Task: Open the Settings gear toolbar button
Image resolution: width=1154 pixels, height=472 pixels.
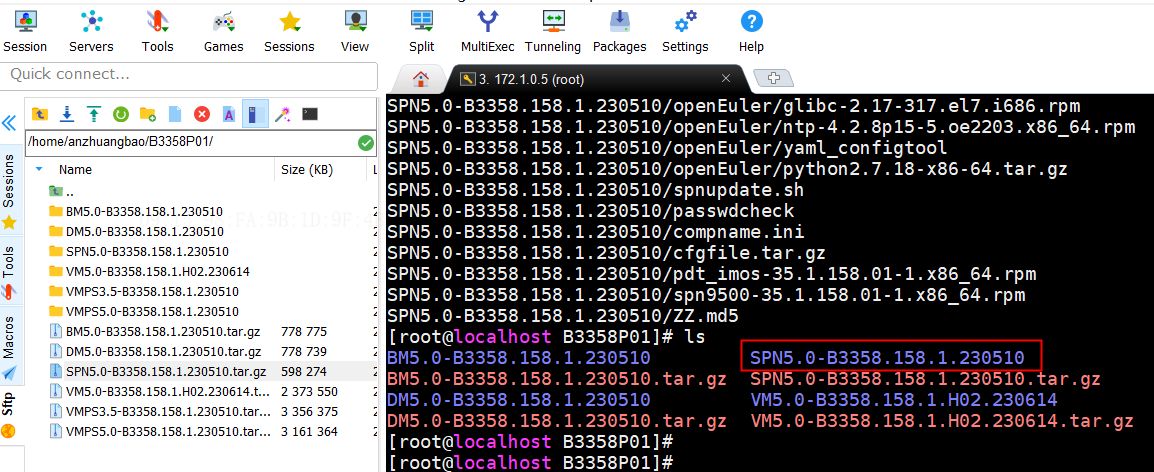Action: tap(685, 32)
